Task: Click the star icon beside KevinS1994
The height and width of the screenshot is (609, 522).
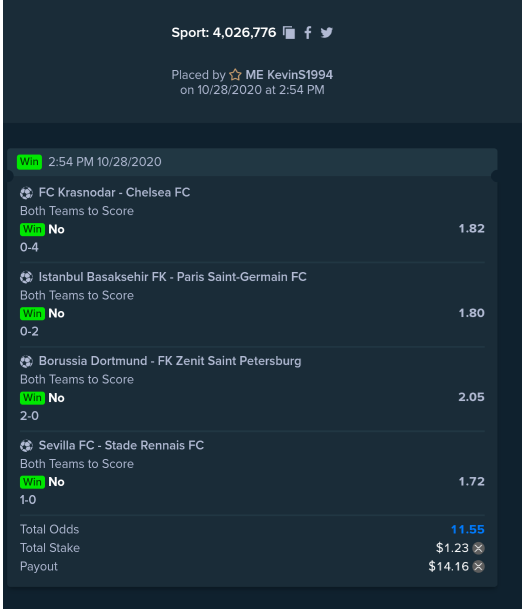Action: coord(235,75)
